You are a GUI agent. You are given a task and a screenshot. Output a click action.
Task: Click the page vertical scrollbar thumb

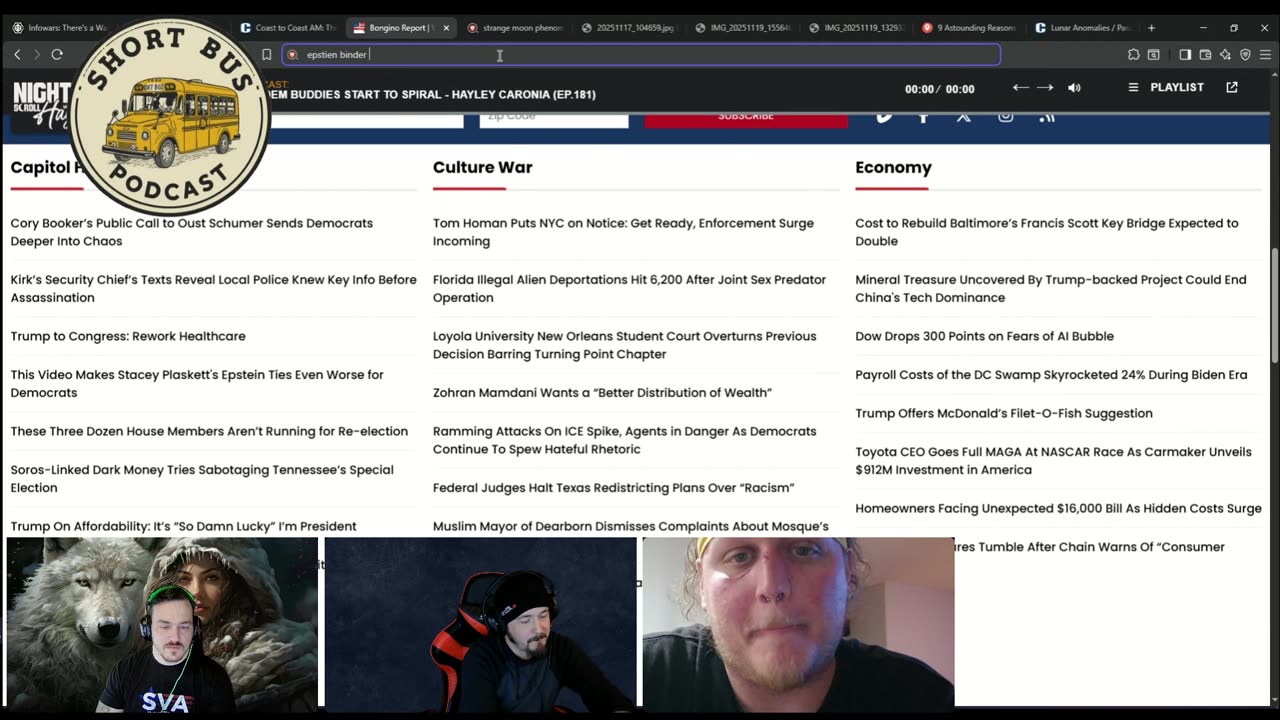click(1274, 305)
